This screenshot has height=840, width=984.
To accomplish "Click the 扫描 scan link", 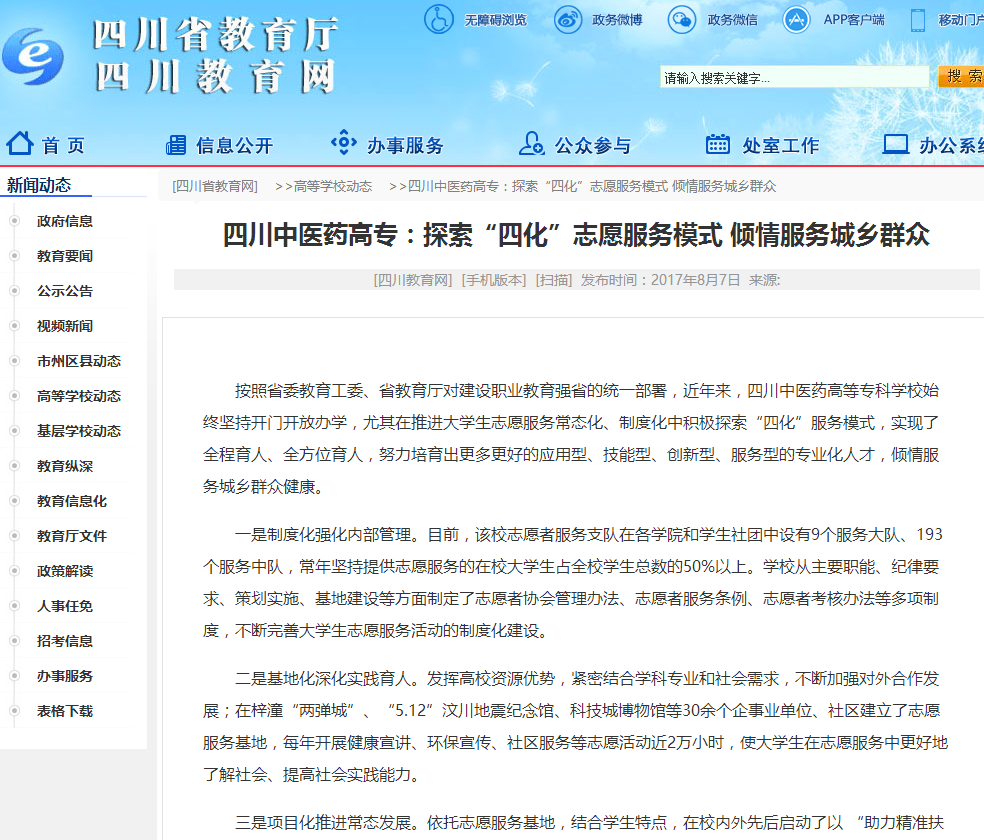I will click(553, 280).
